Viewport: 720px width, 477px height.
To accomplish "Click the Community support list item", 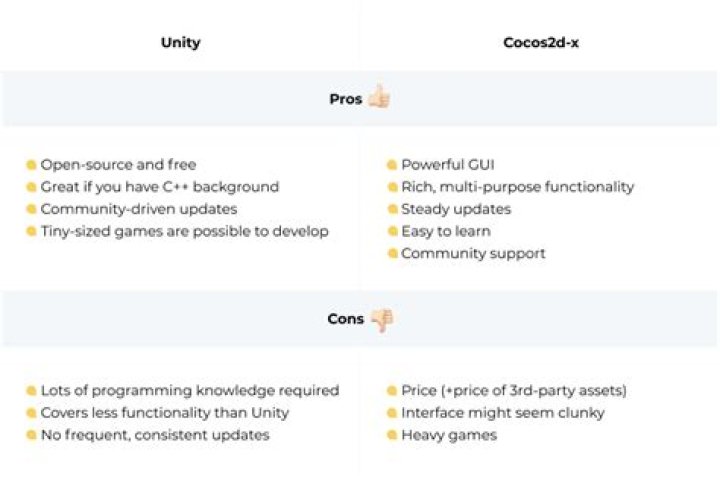I will click(473, 254).
